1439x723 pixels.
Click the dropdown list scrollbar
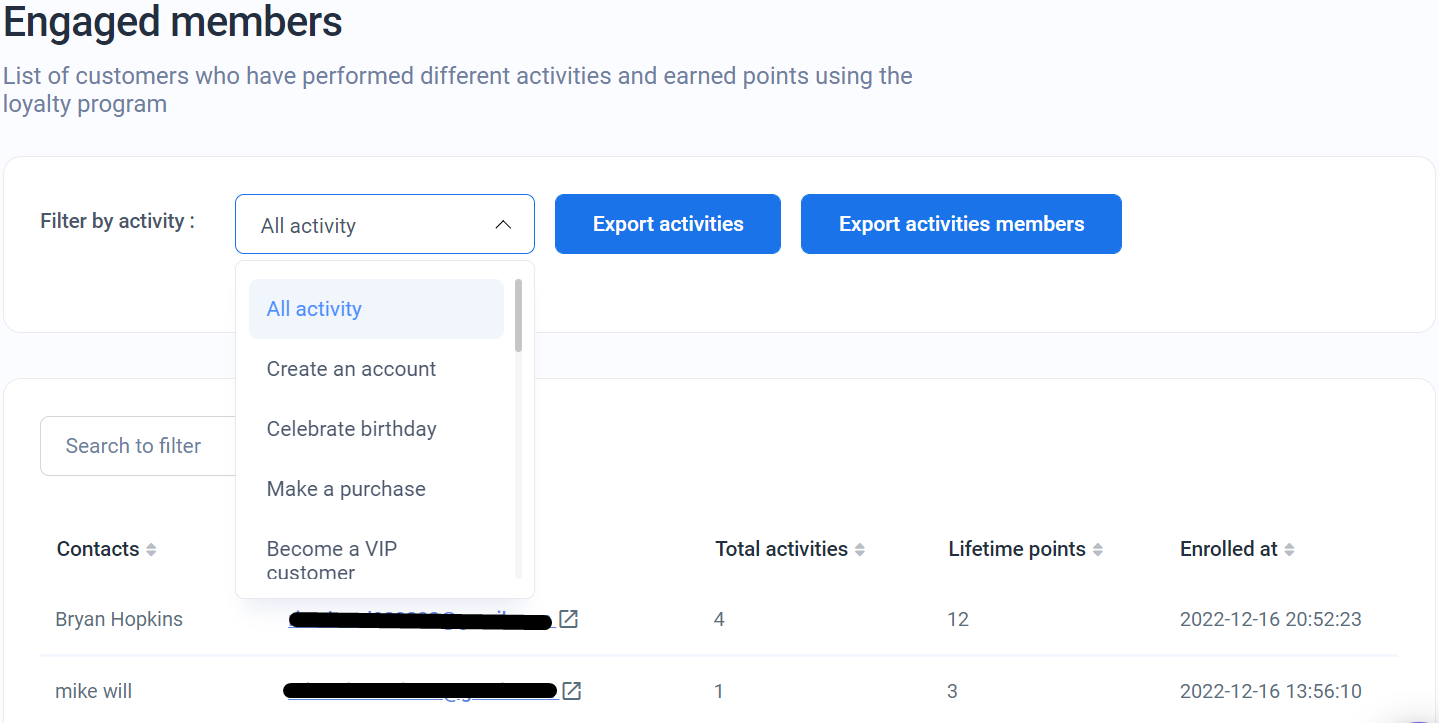click(x=518, y=316)
